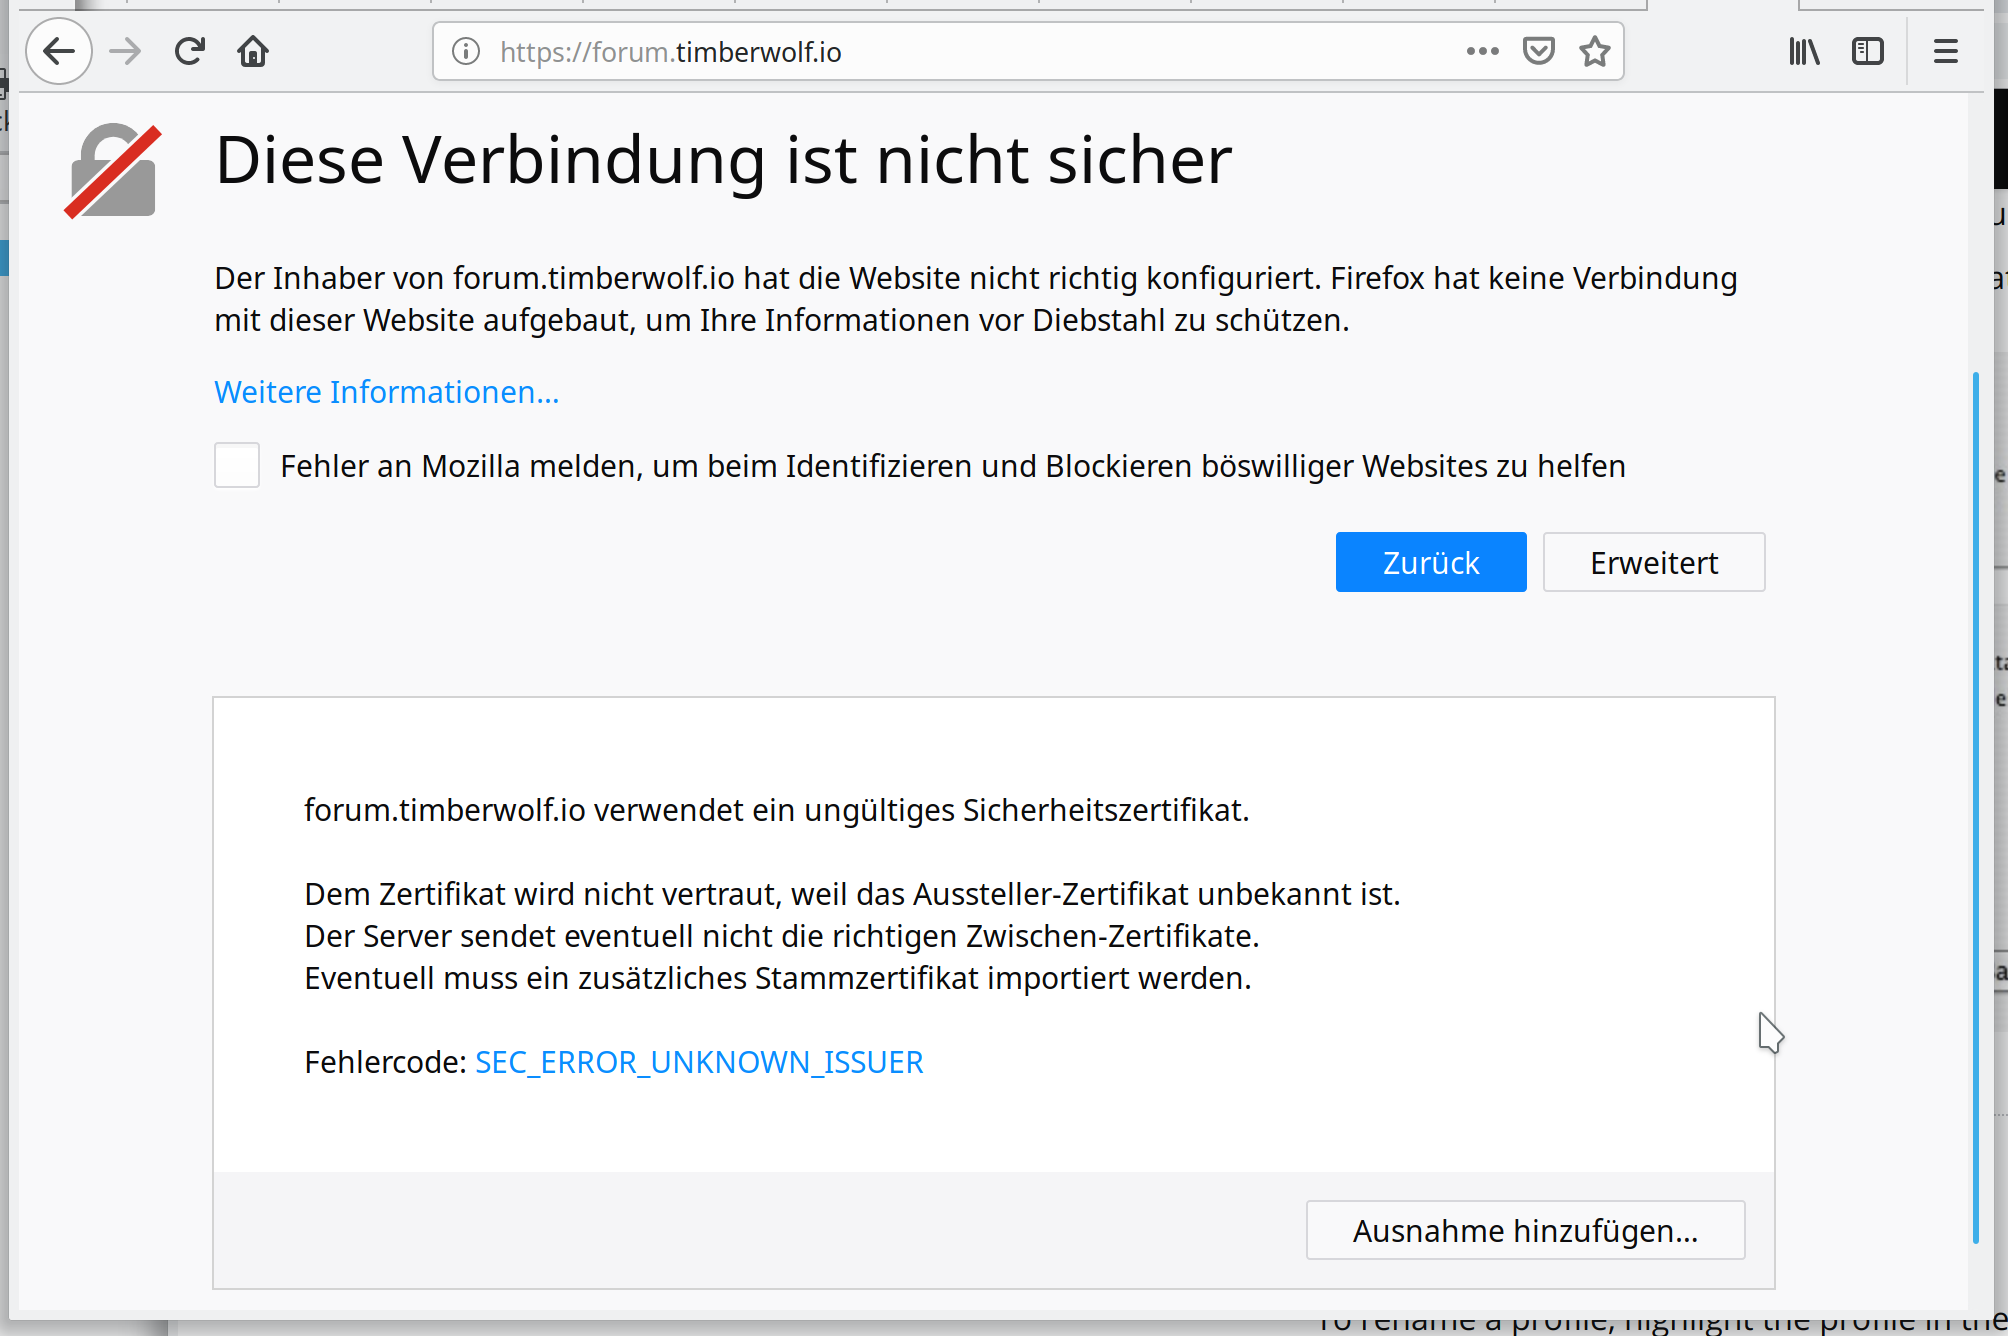Open the Firefox hamburger menu
This screenshot has width=2008, height=1336.
point(1946,51)
